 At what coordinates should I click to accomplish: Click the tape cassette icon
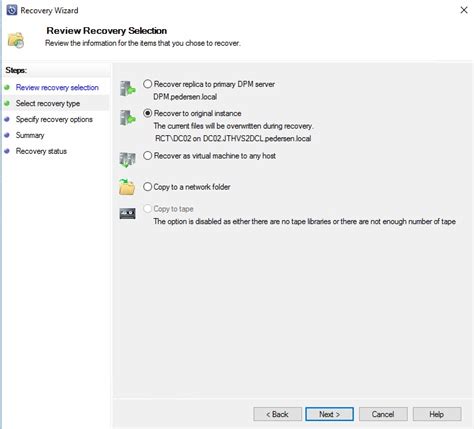point(127,213)
